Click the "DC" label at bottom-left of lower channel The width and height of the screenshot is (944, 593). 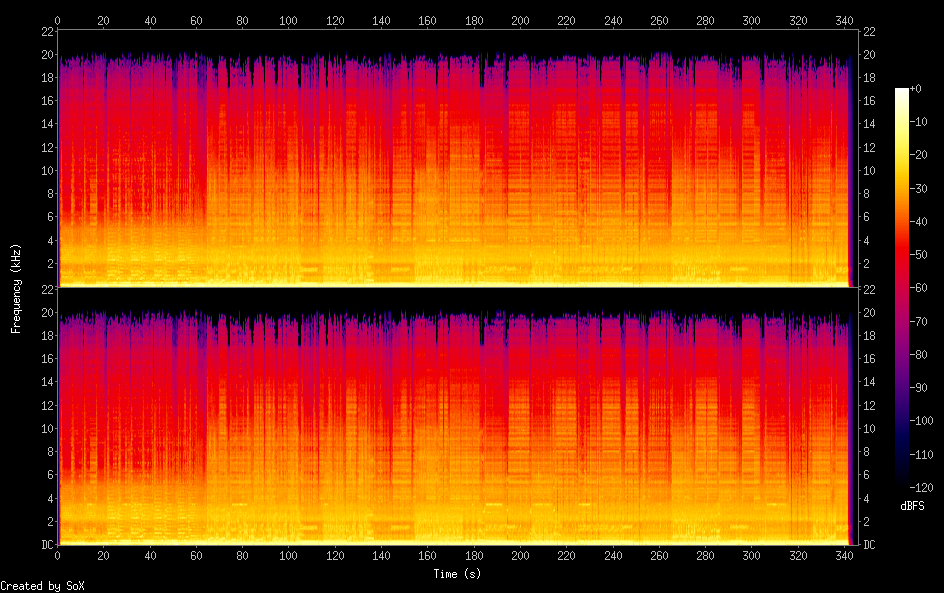point(45,545)
